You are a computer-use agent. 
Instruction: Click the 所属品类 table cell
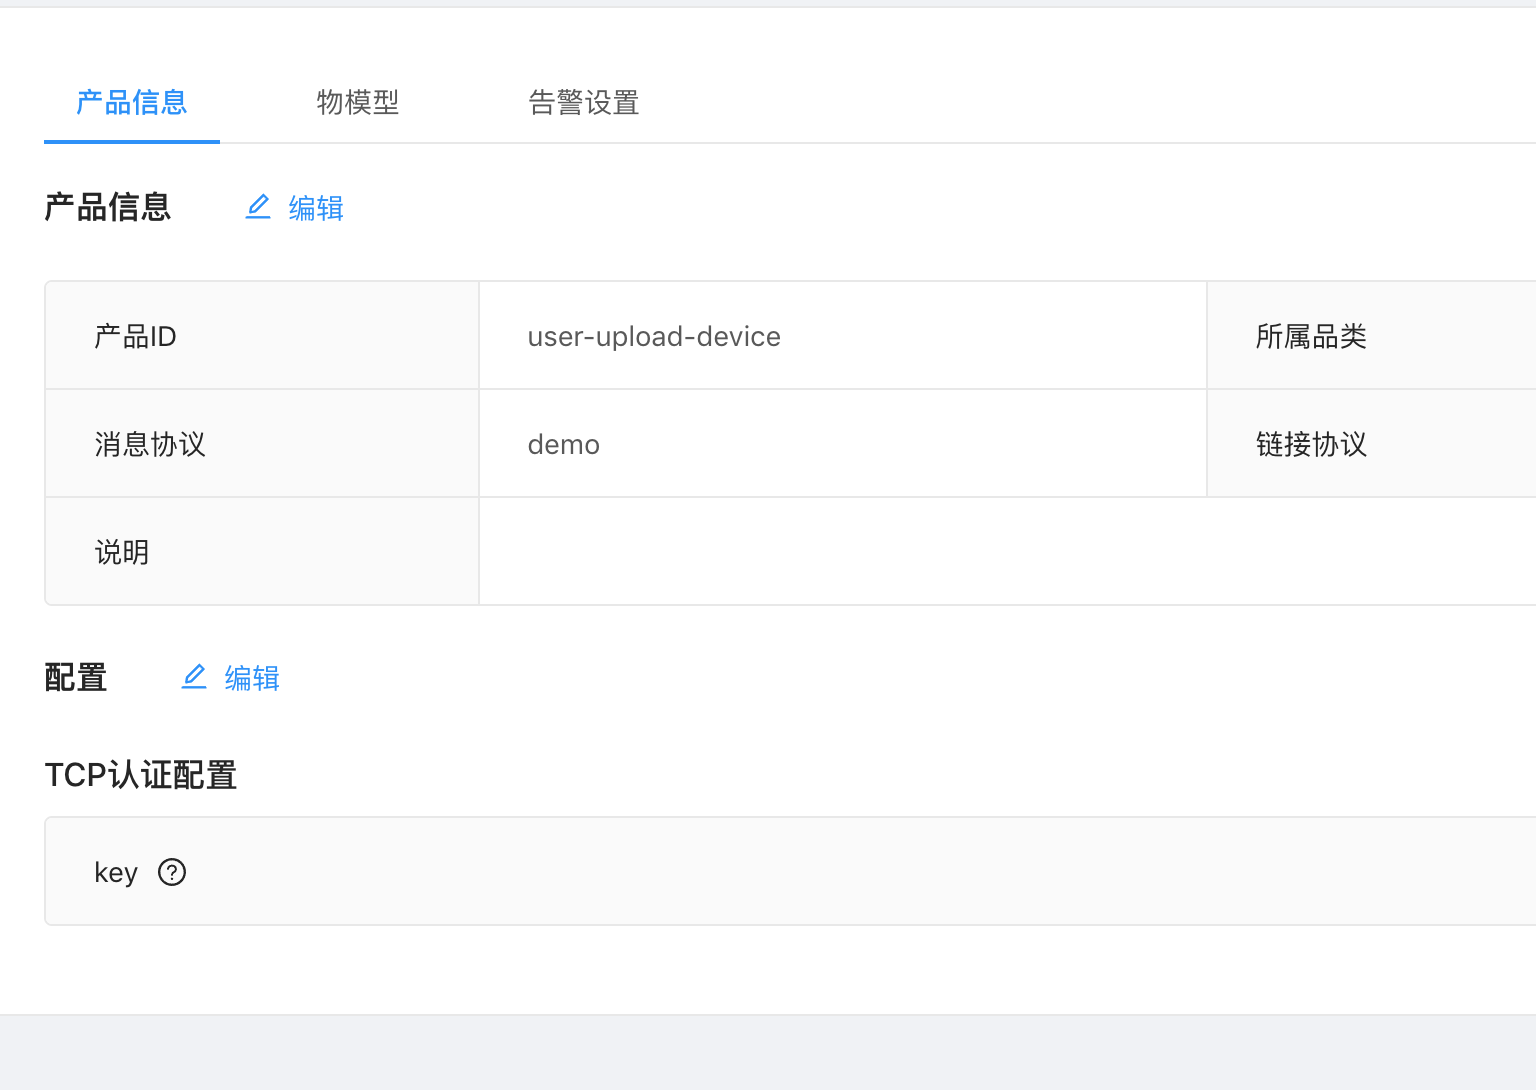pos(1310,336)
